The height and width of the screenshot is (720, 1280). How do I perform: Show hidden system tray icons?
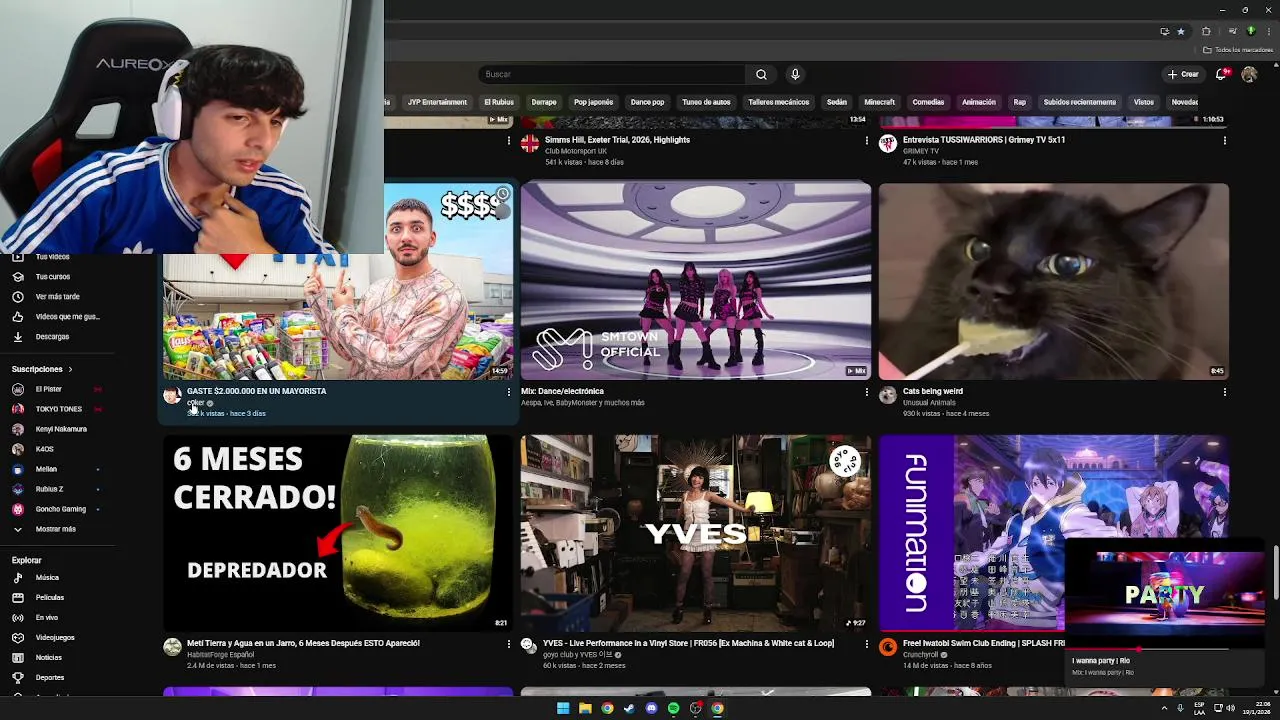pyautogui.click(x=1164, y=708)
